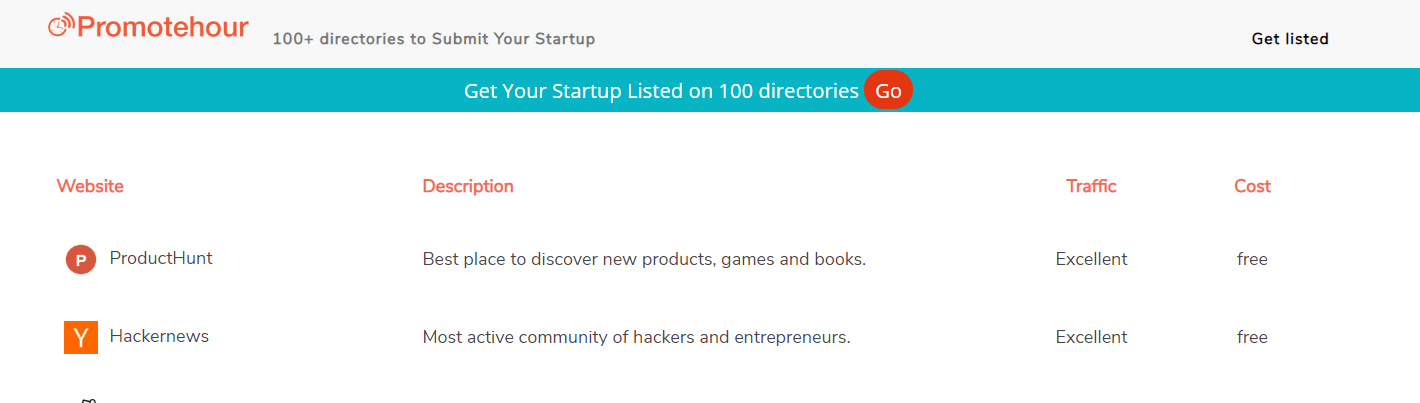The height and width of the screenshot is (403, 1420).
Task: Click the Hackernews description about hackers
Action: [x=636, y=337]
